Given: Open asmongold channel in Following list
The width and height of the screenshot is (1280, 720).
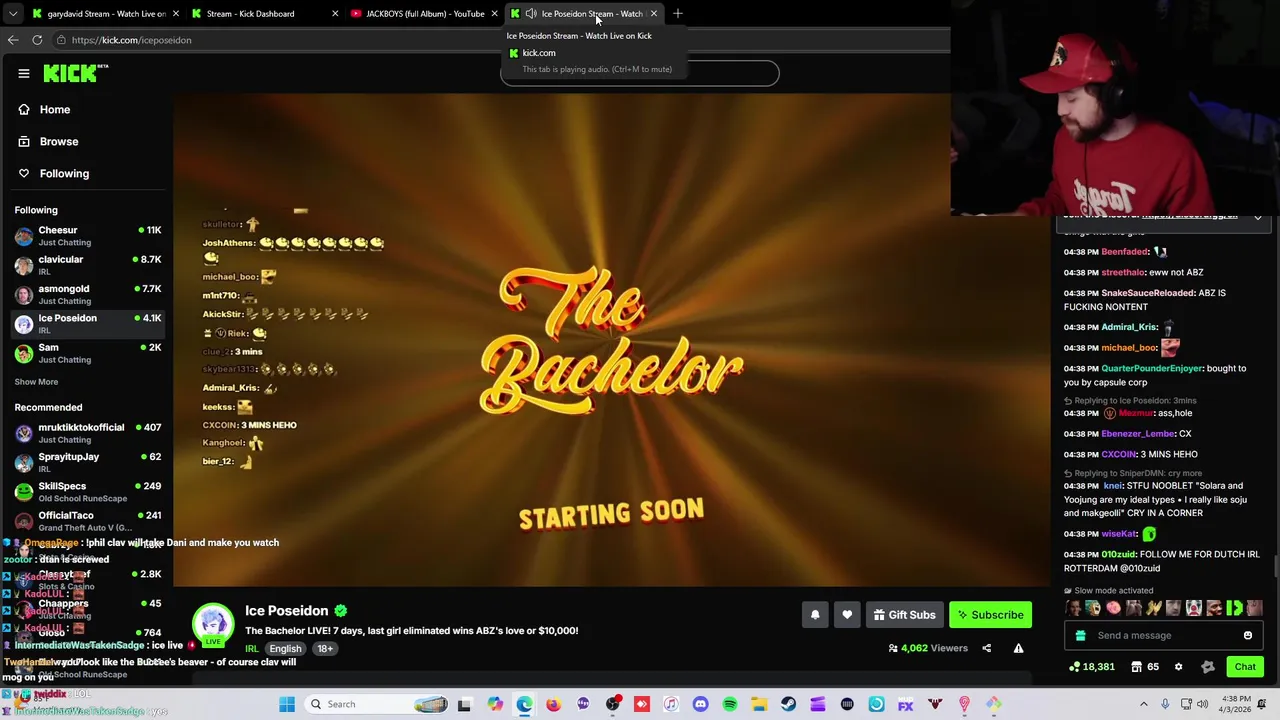Looking at the screenshot, I should coord(88,294).
